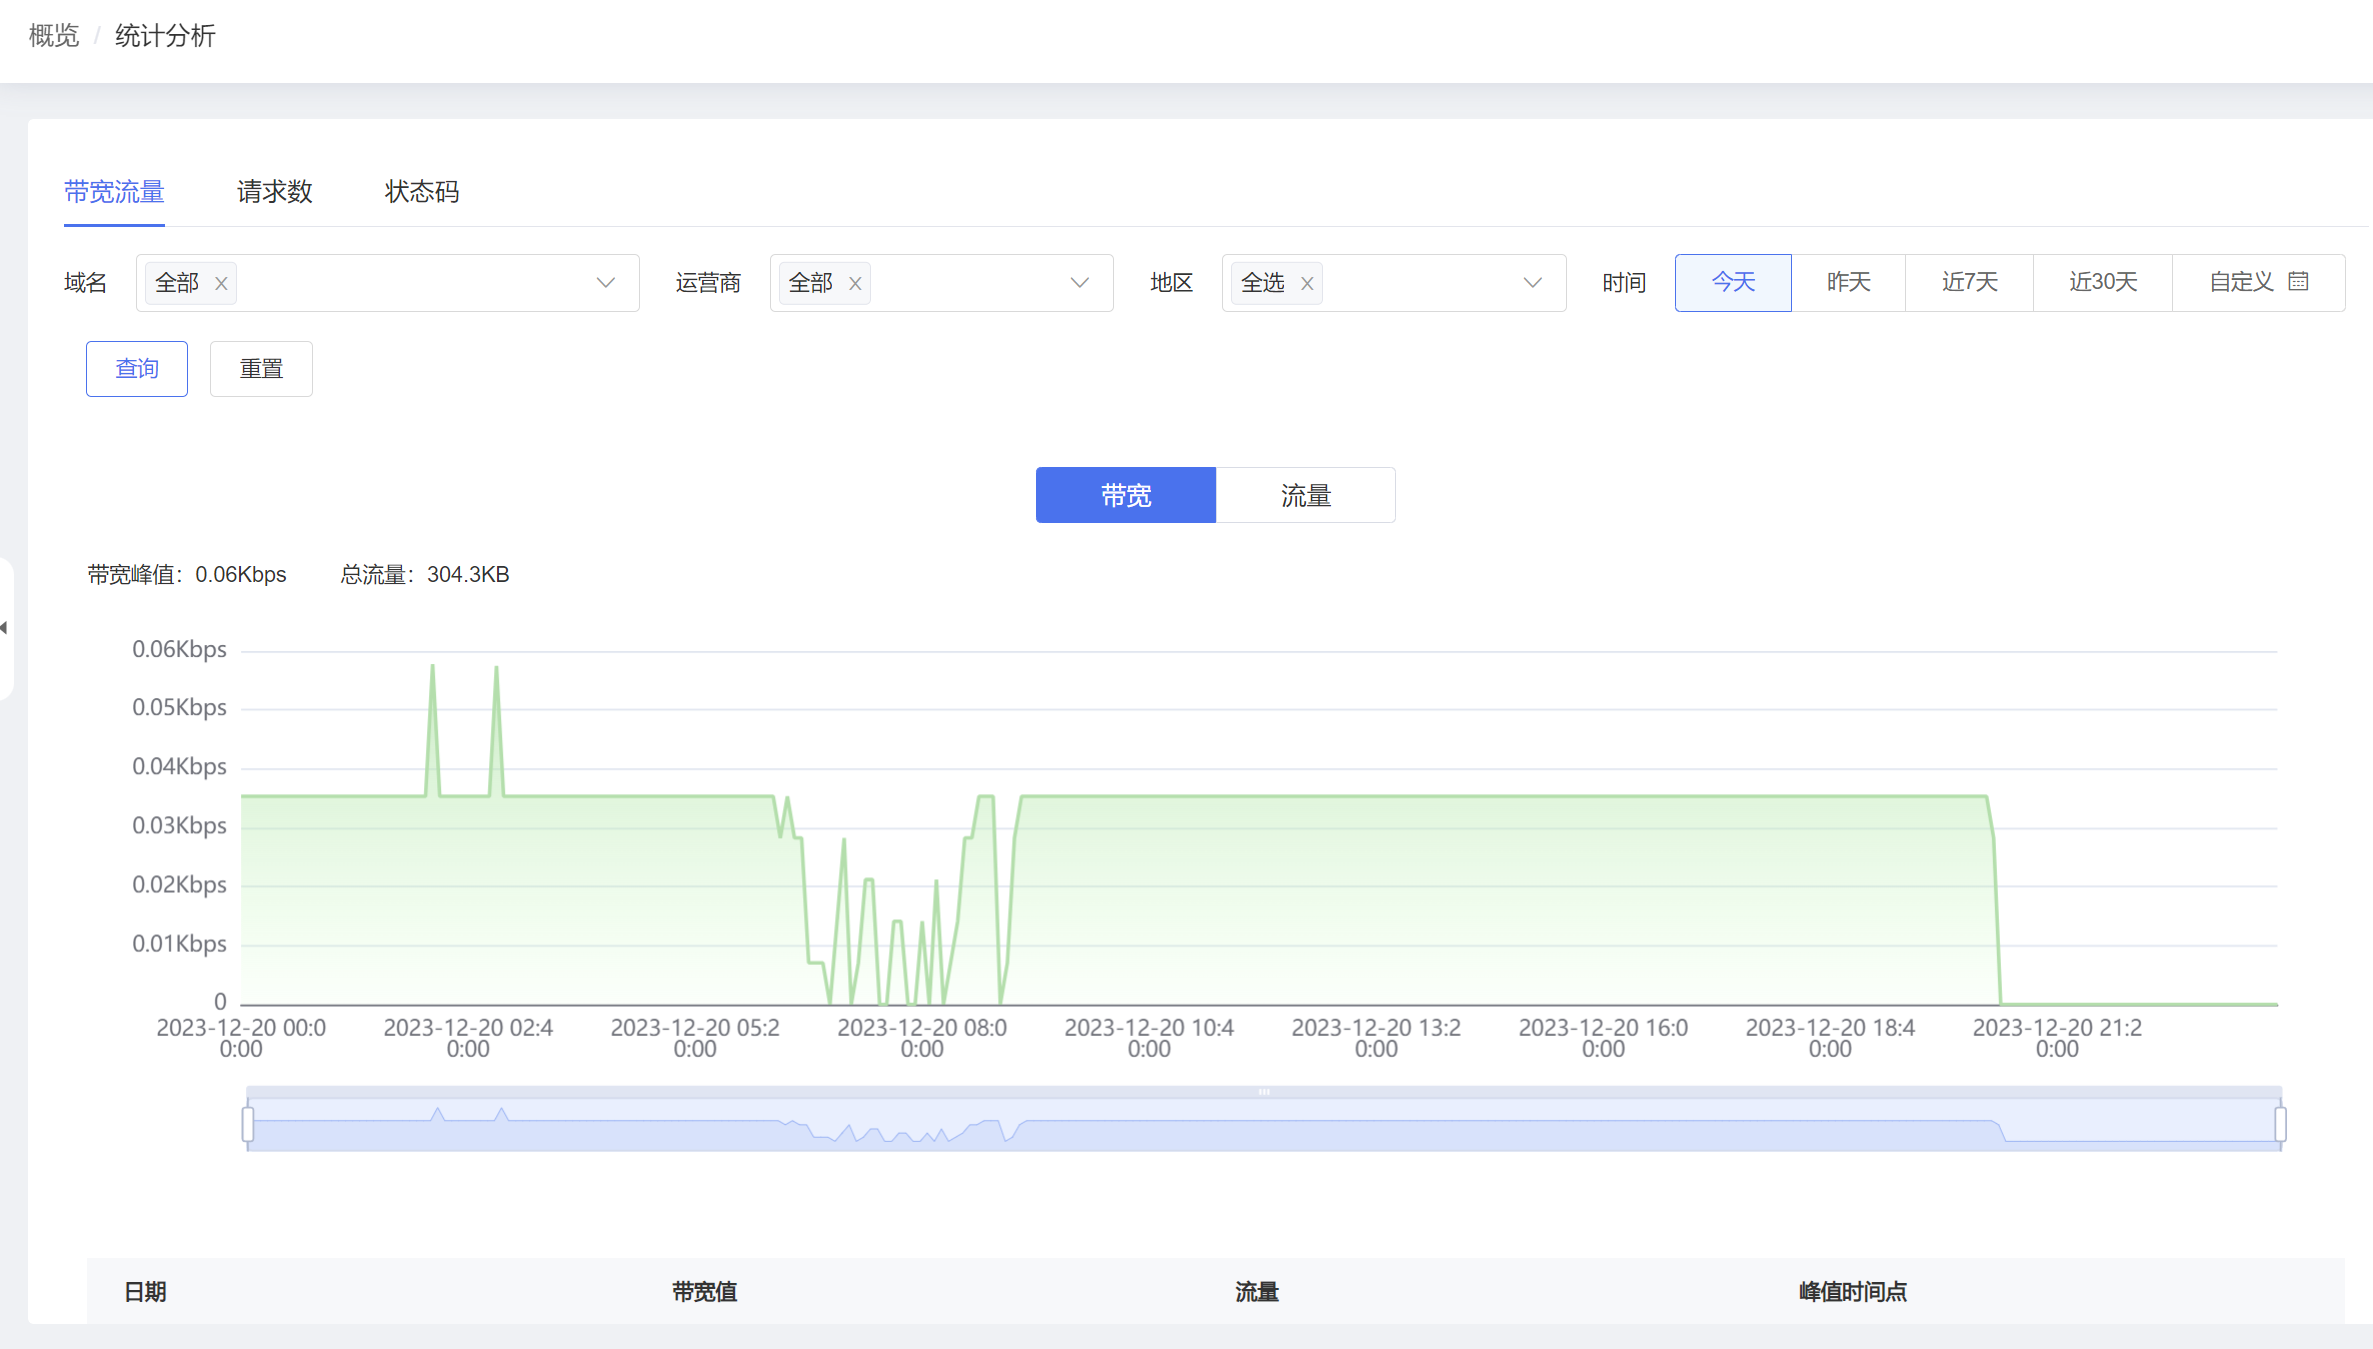Select 今天 time range

tap(1733, 283)
